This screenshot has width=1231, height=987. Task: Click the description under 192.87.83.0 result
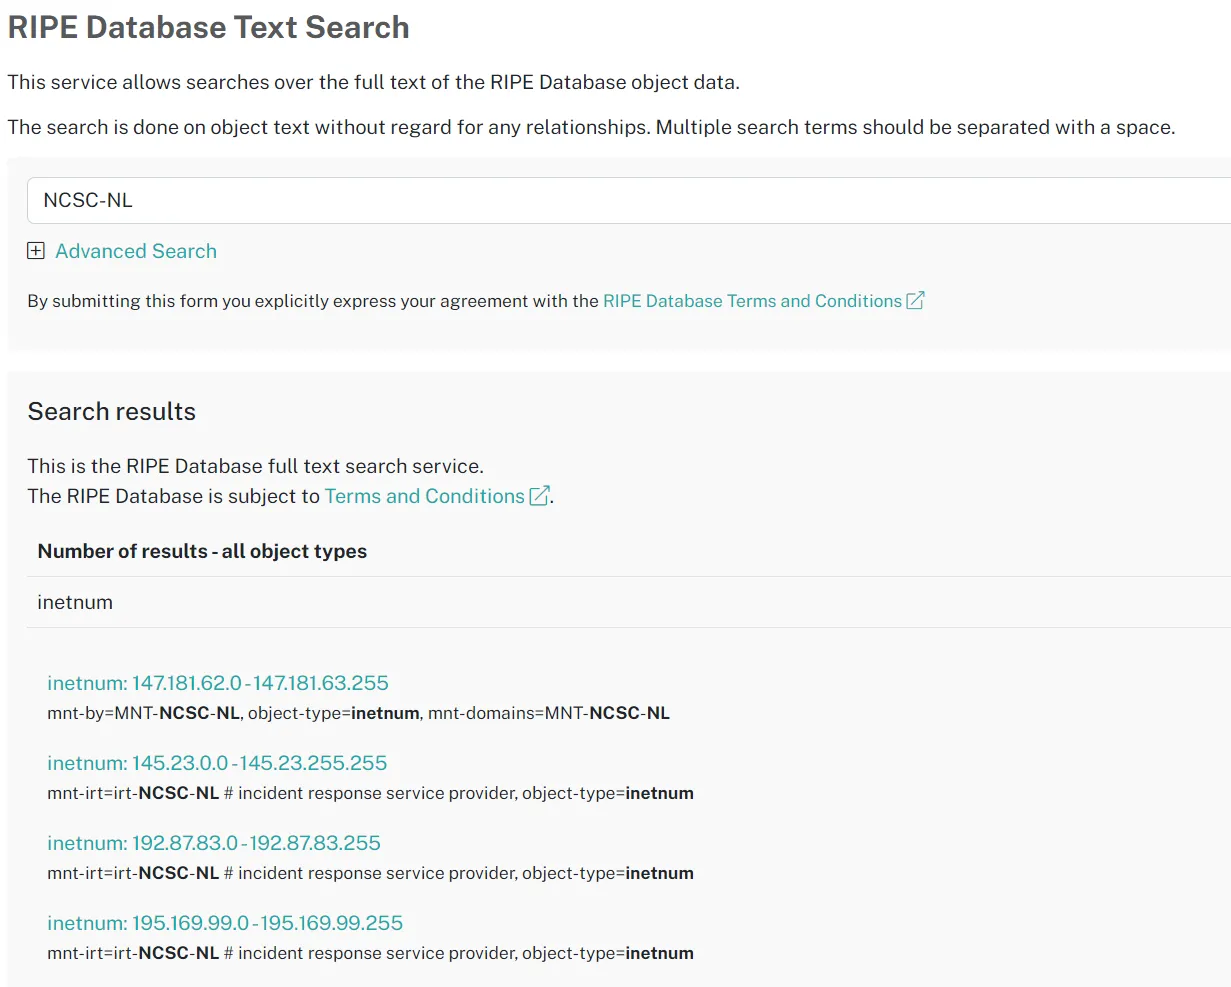pos(370,873)
